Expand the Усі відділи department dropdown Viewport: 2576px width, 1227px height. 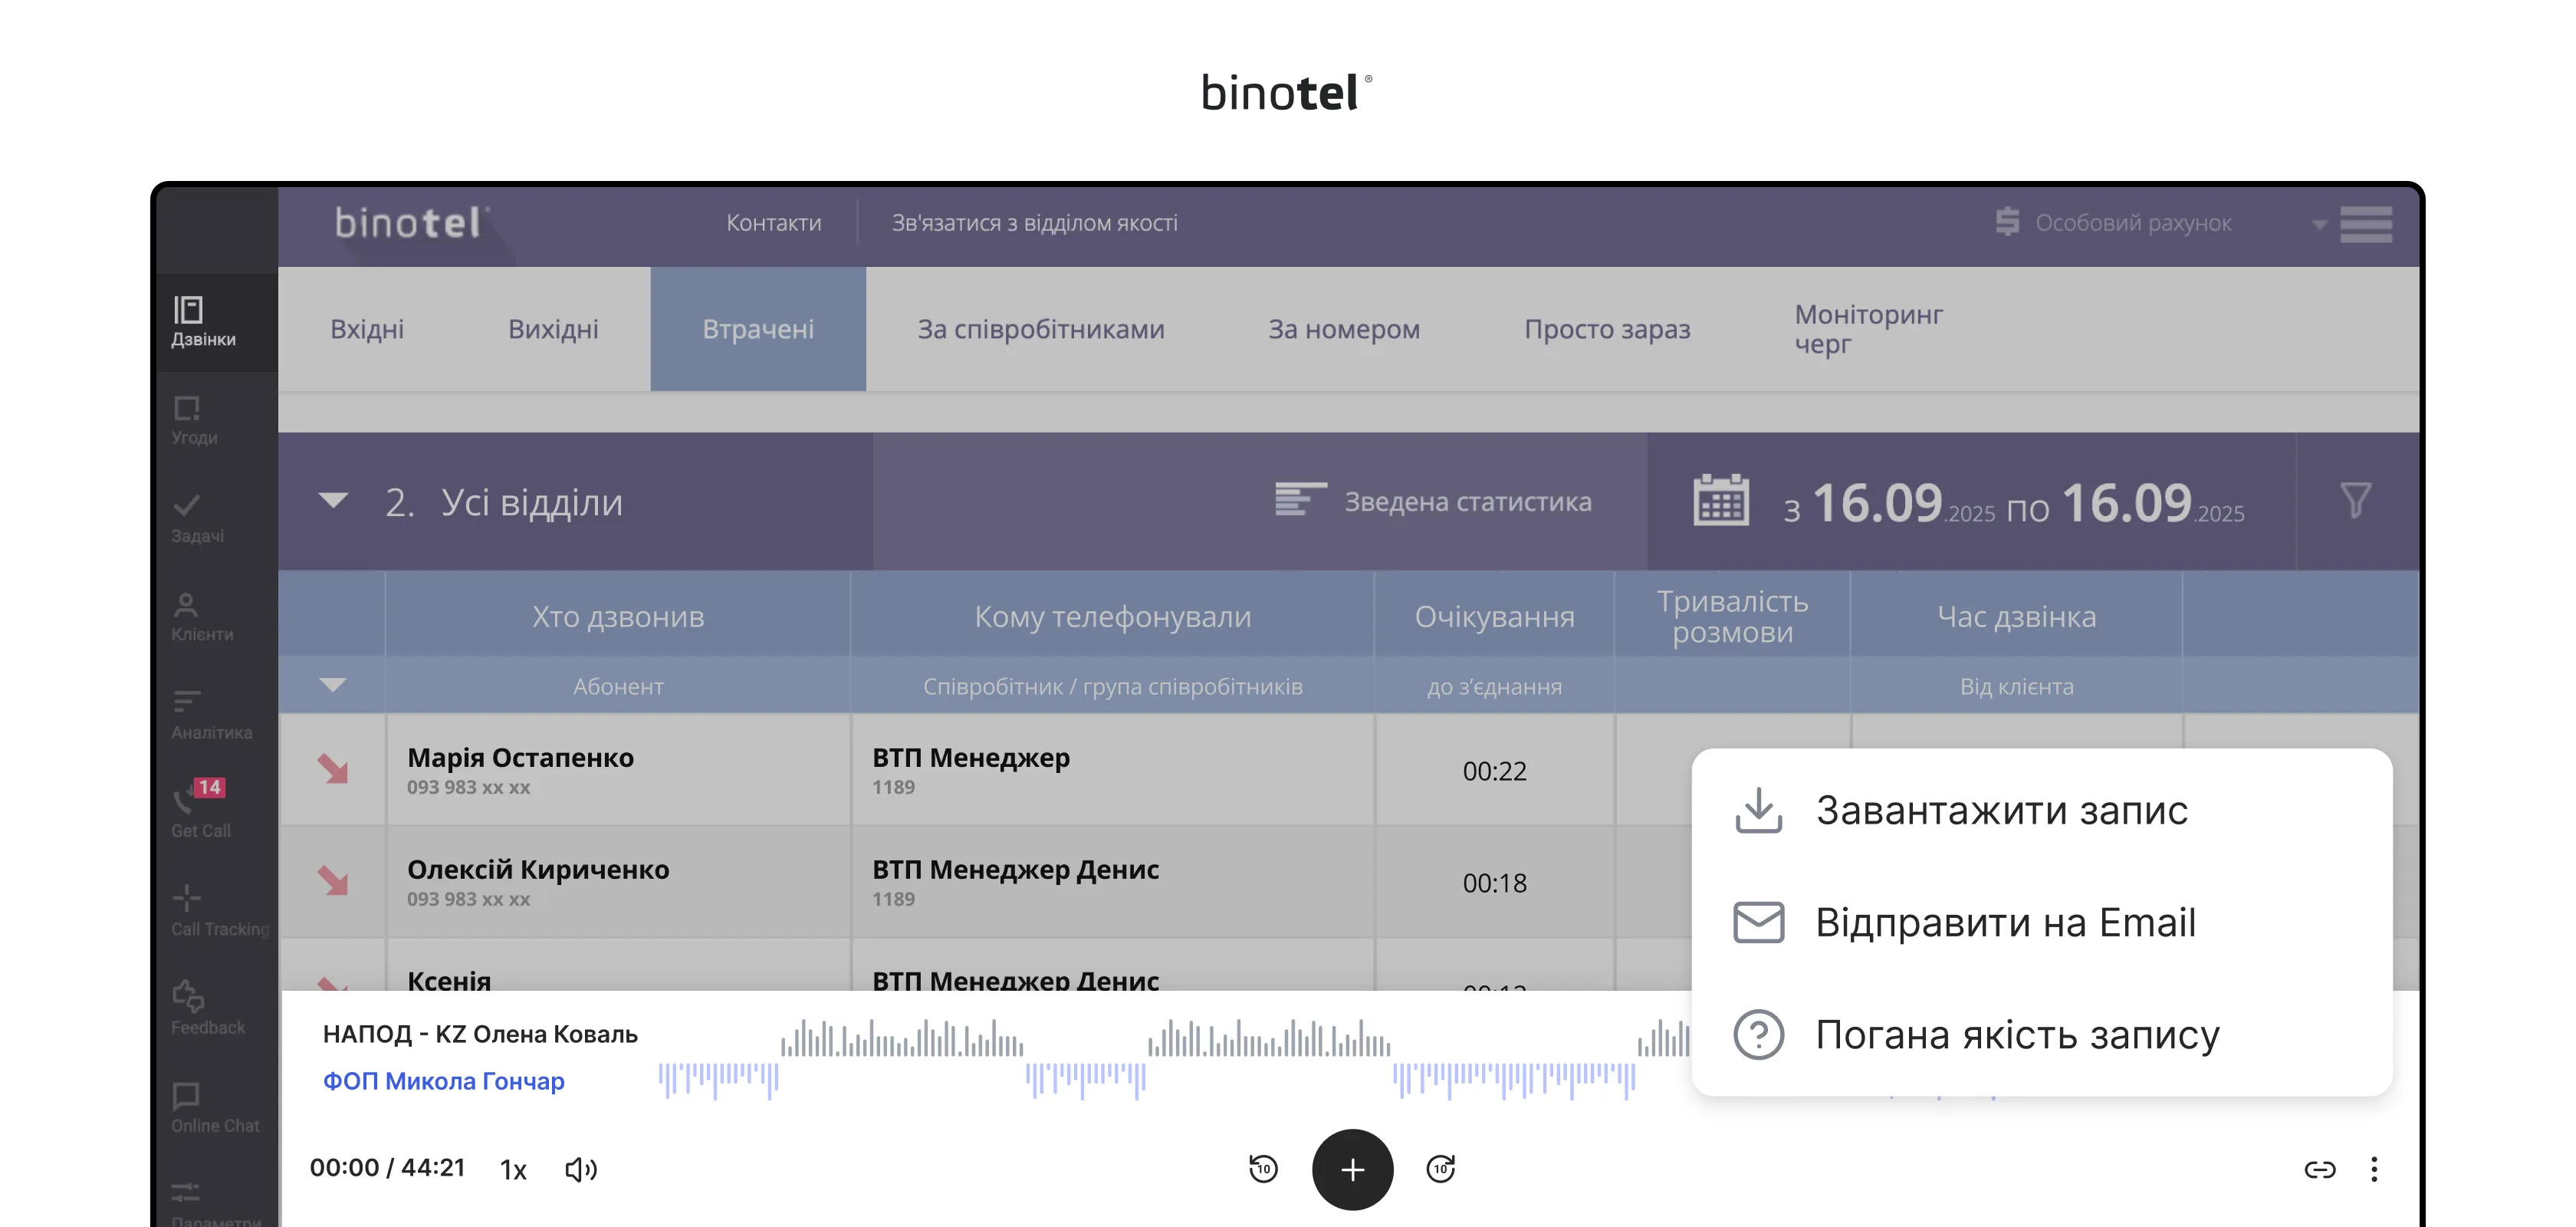tap(333, 500)
